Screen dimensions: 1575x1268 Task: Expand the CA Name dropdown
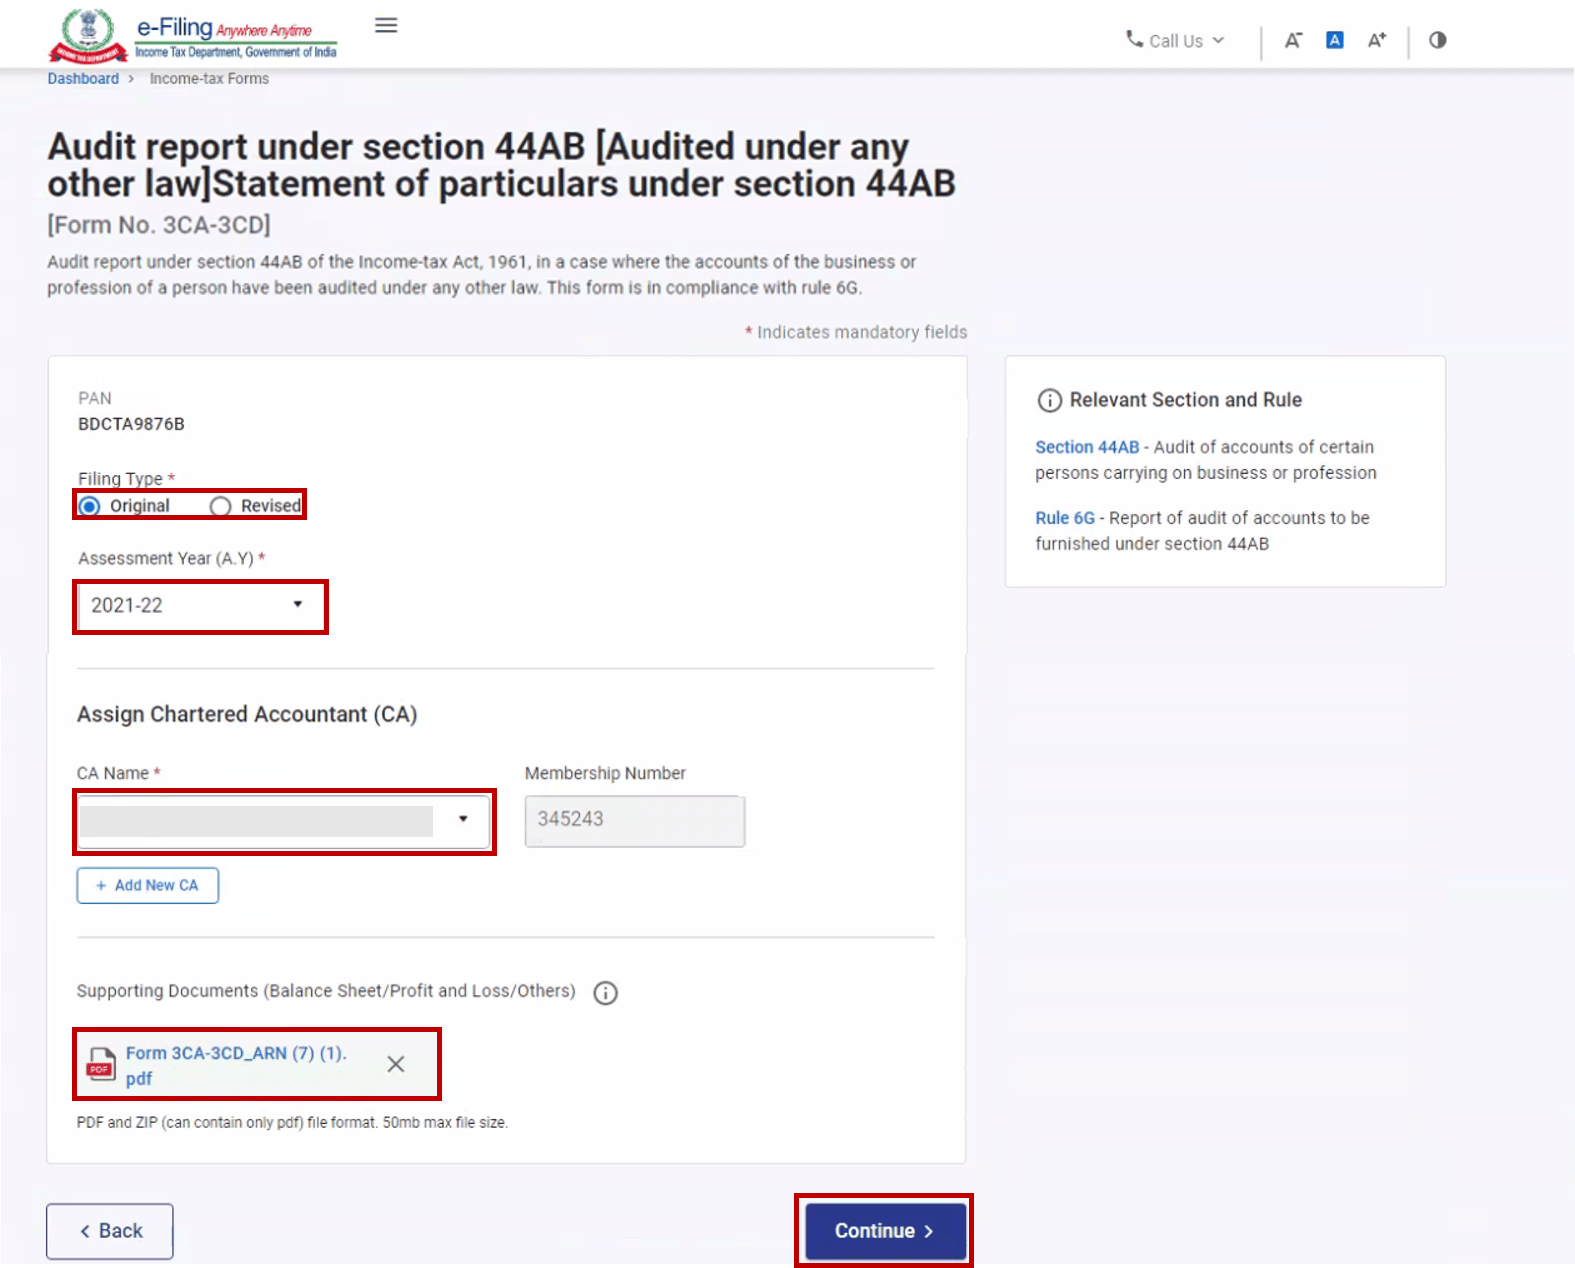pyautogui.click(x=284, y=820)
